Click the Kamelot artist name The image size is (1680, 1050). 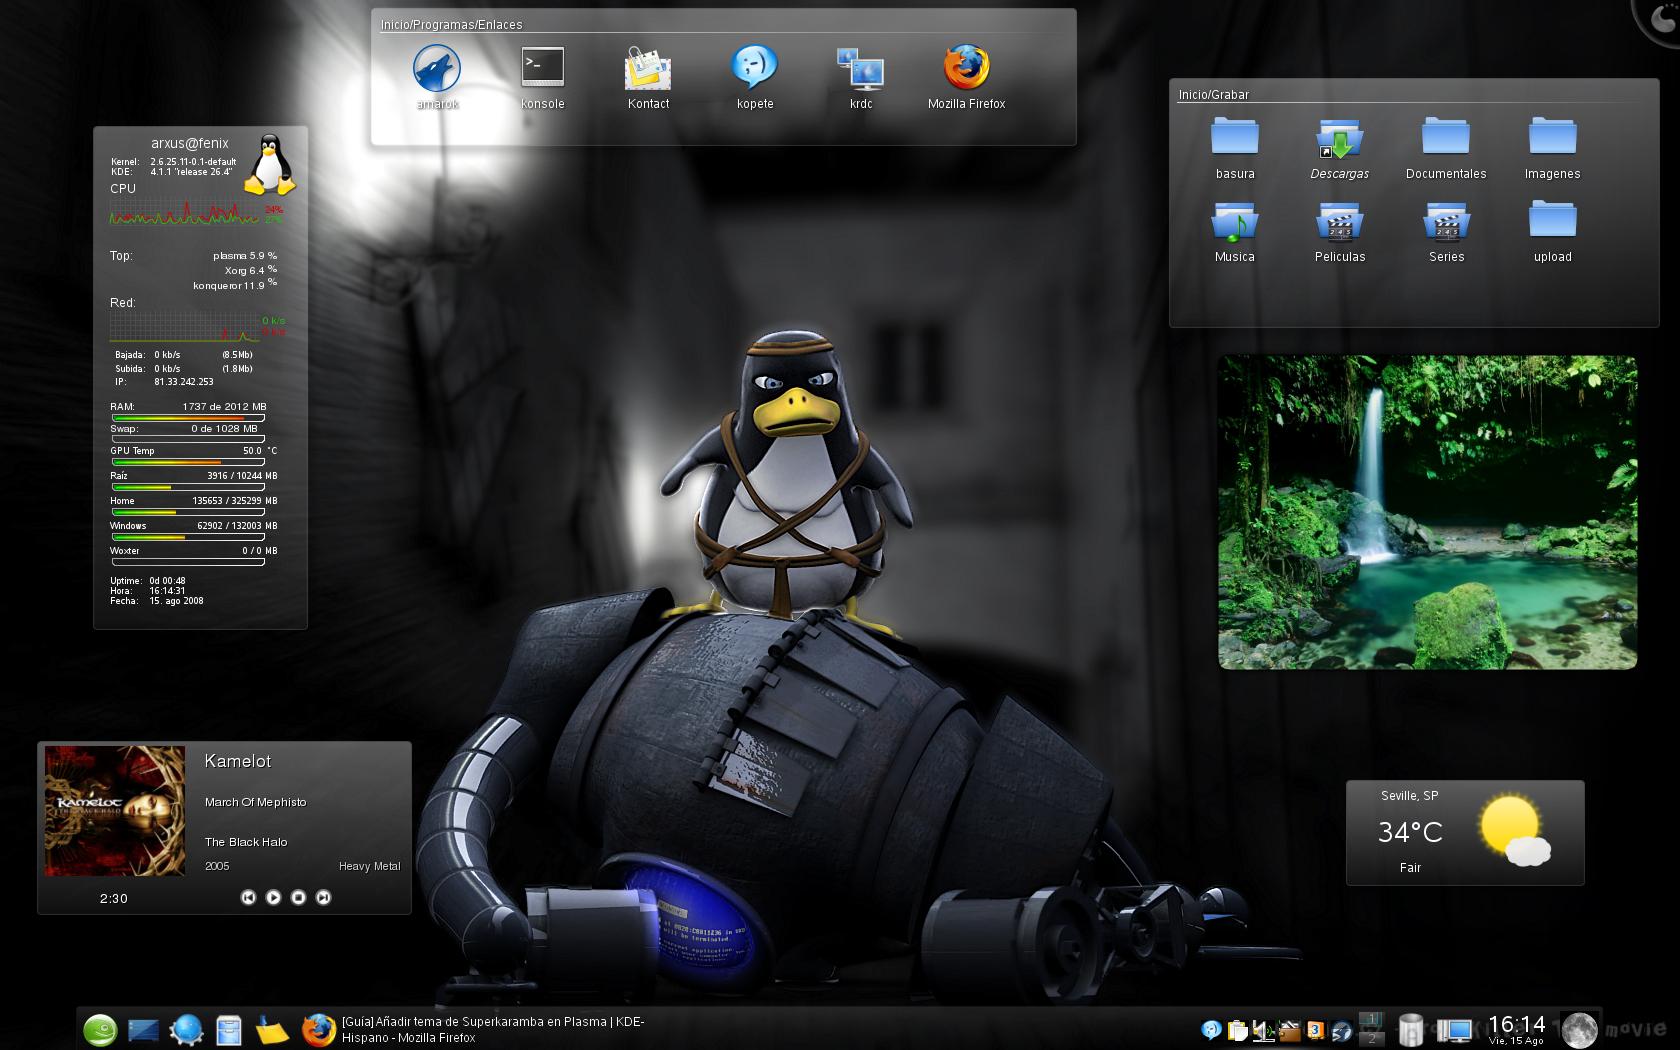click(238, 761)
